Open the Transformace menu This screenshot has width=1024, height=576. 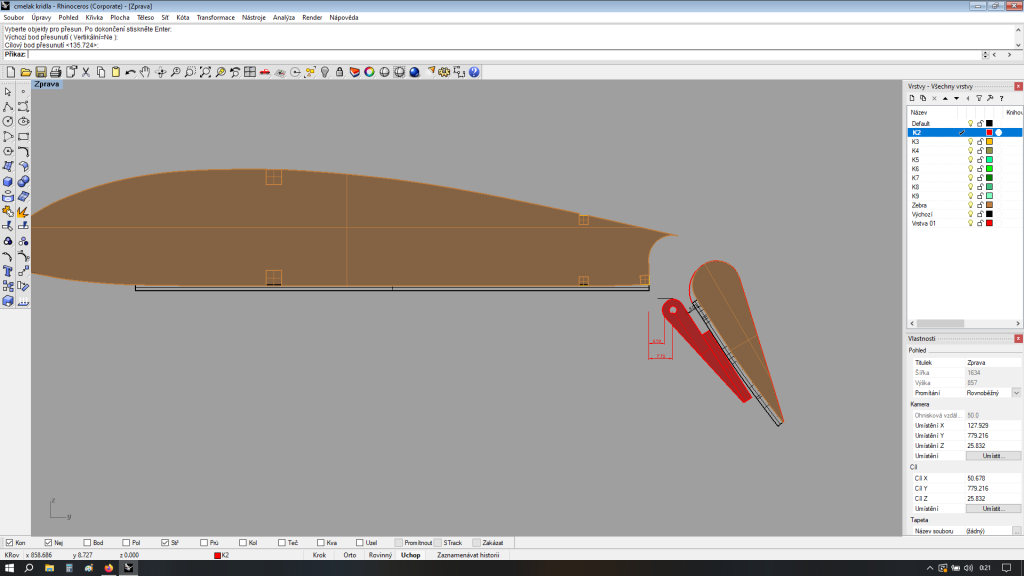[215, 17]
